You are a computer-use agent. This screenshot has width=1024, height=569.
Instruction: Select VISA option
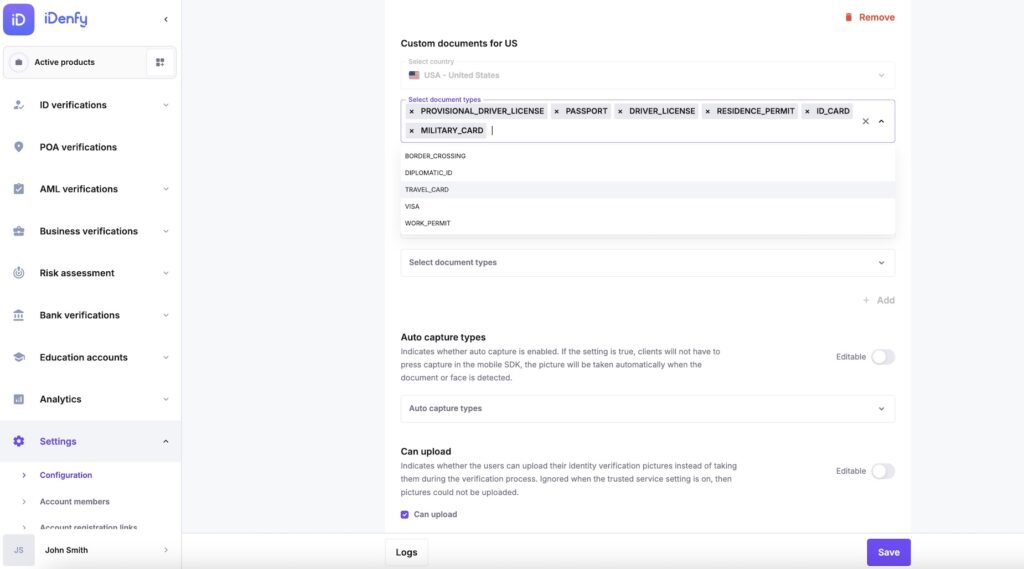[x=647, y=206]
